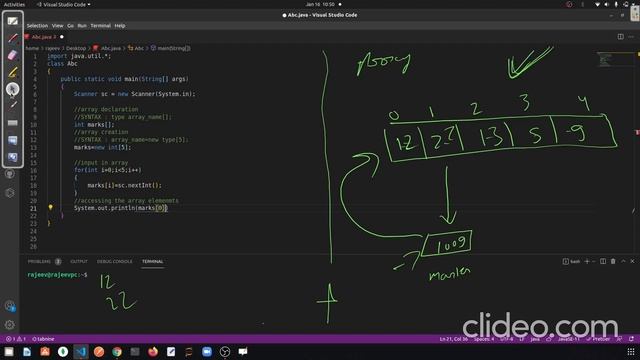
Task: Open Visual Studio Code in the taskbar
Action: 81,351
